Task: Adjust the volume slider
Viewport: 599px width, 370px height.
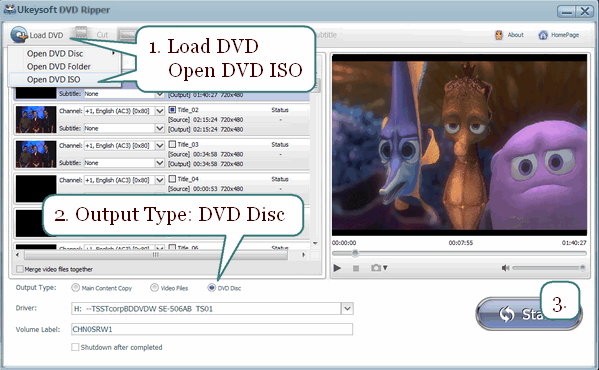Action: click(x=549, y=268)
